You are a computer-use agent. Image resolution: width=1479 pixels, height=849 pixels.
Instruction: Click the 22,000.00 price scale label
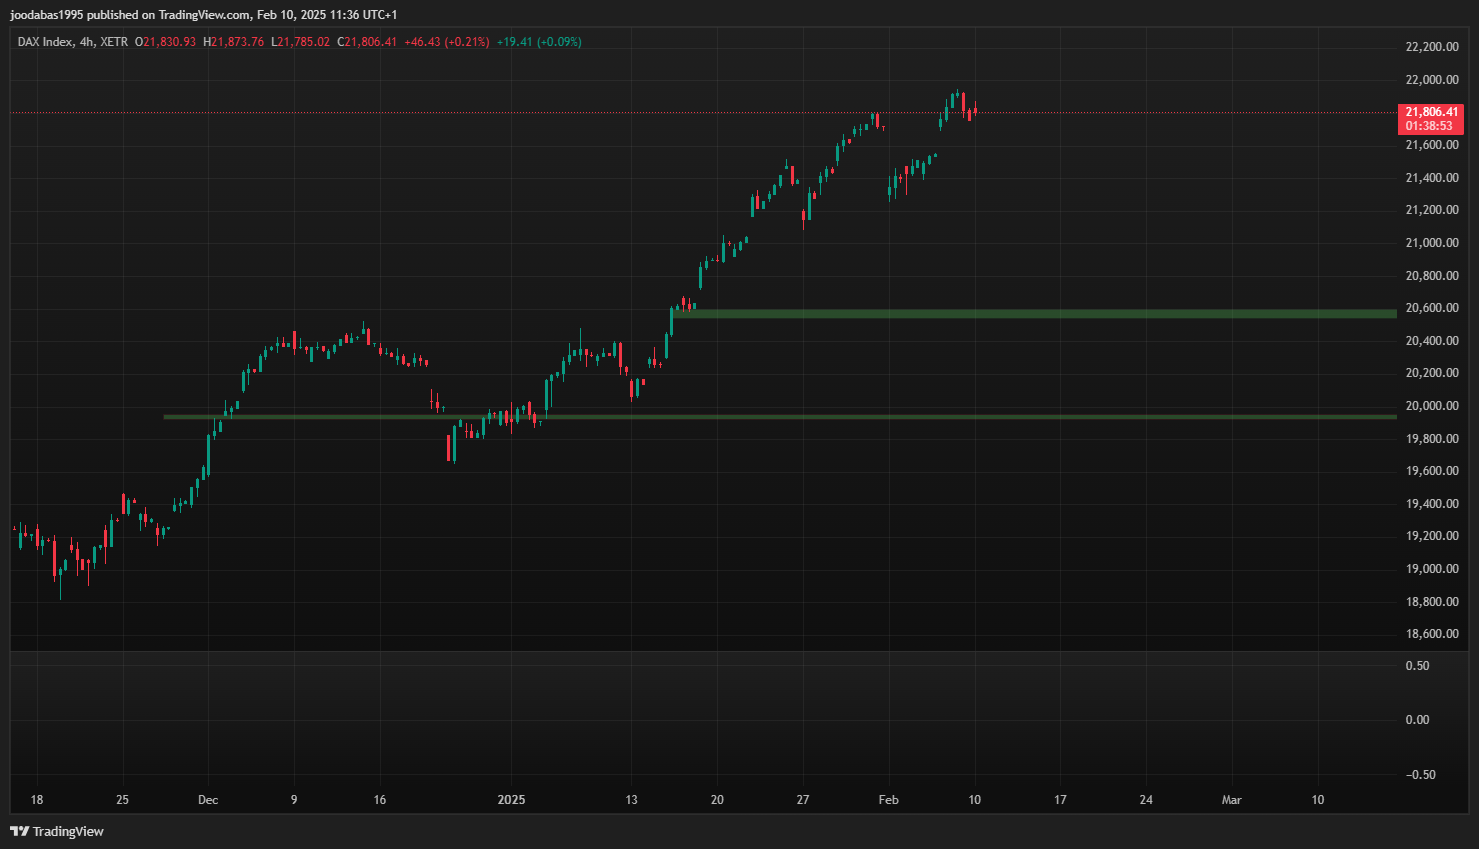[1432, 80]
